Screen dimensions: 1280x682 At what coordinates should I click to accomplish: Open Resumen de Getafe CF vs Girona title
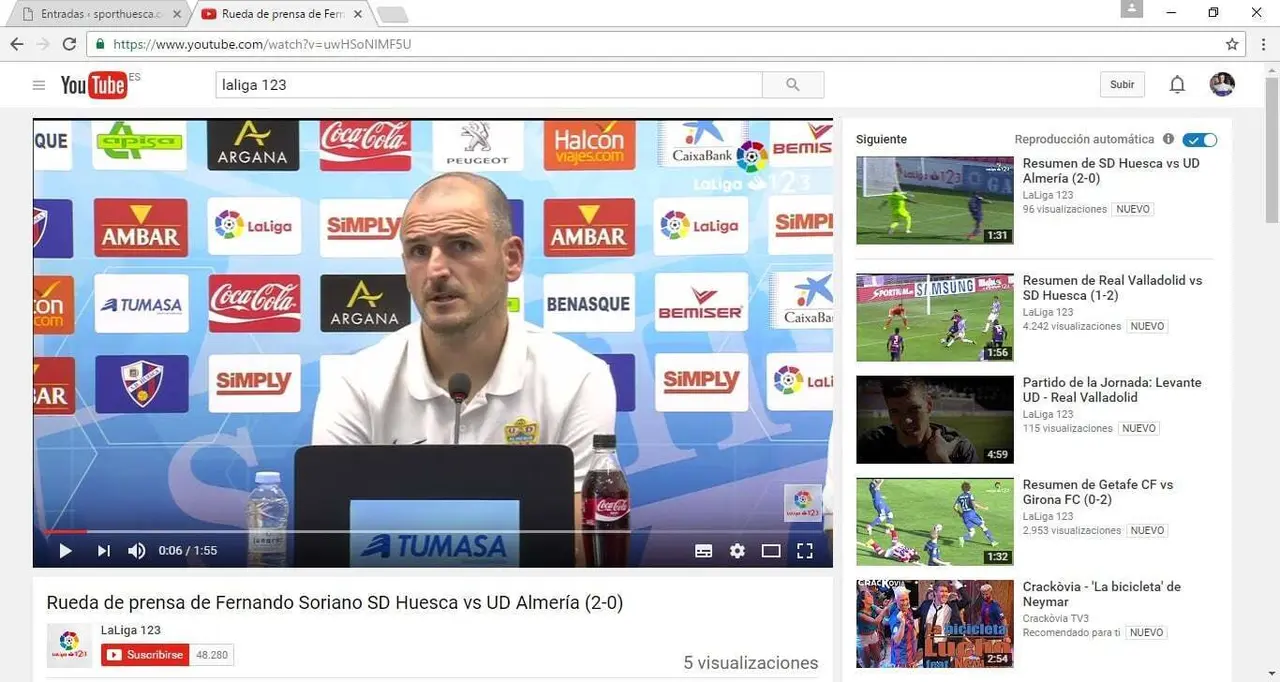click(x=1098, y=492)
